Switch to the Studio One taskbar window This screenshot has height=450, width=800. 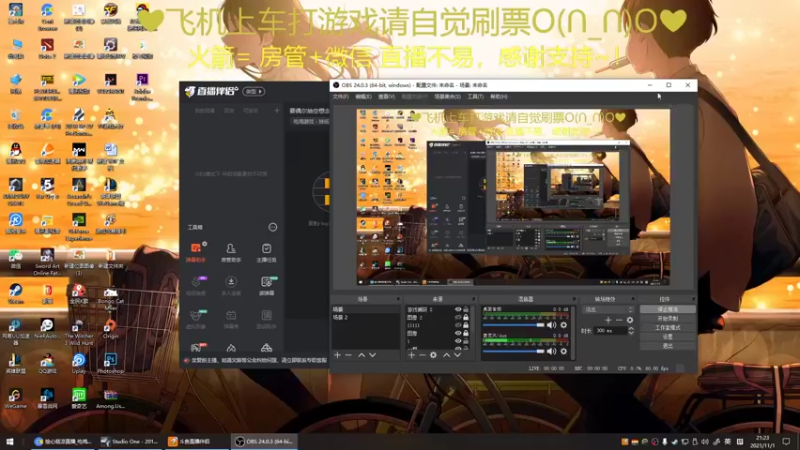click(130, 441)
